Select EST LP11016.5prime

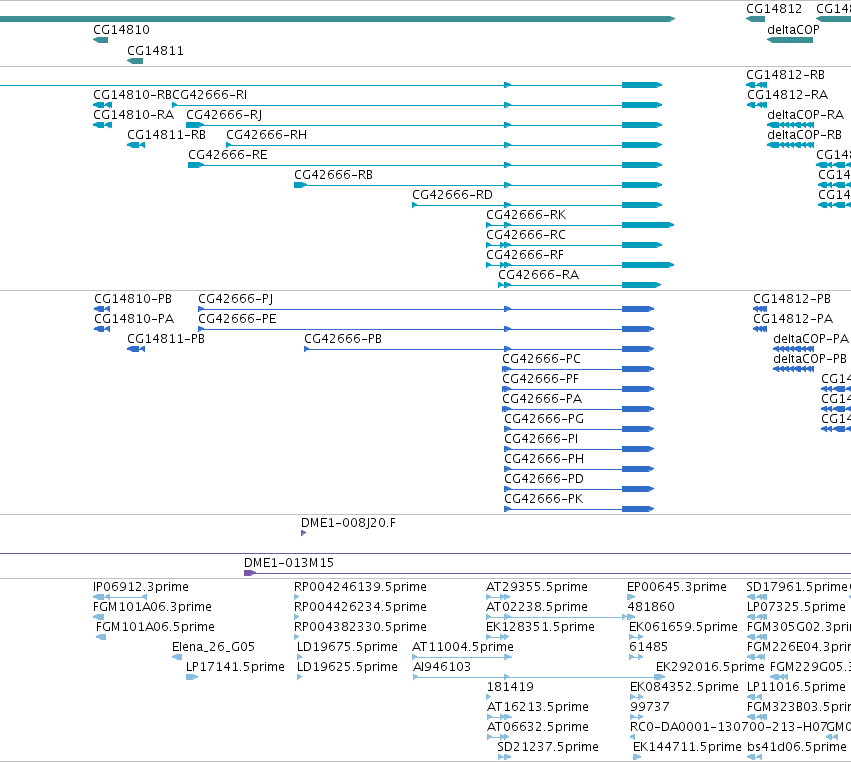coord(796,687)
